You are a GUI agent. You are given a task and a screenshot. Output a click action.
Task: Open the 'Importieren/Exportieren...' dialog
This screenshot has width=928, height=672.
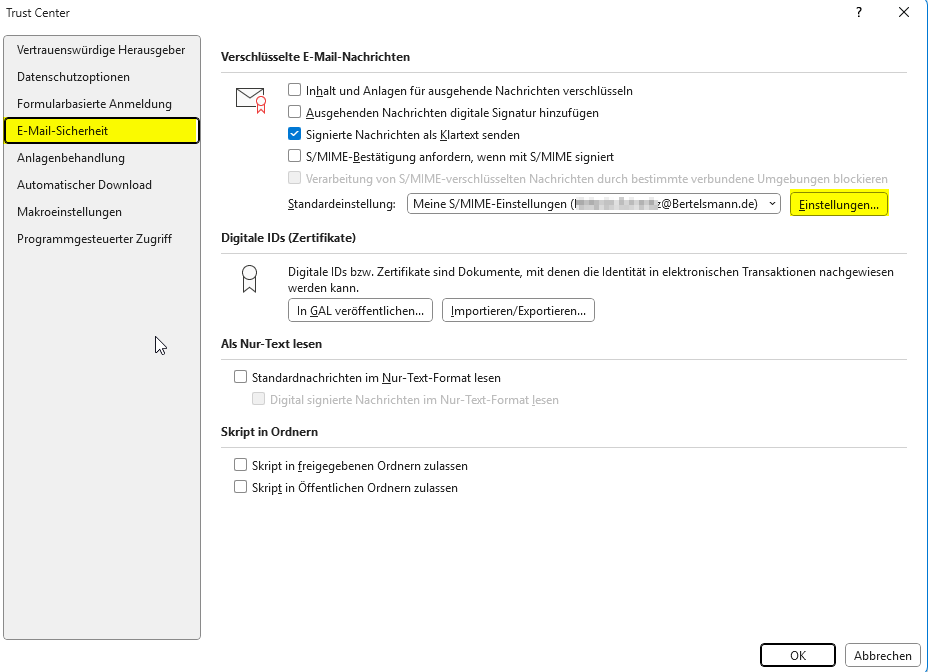click(x=518, y=311)
